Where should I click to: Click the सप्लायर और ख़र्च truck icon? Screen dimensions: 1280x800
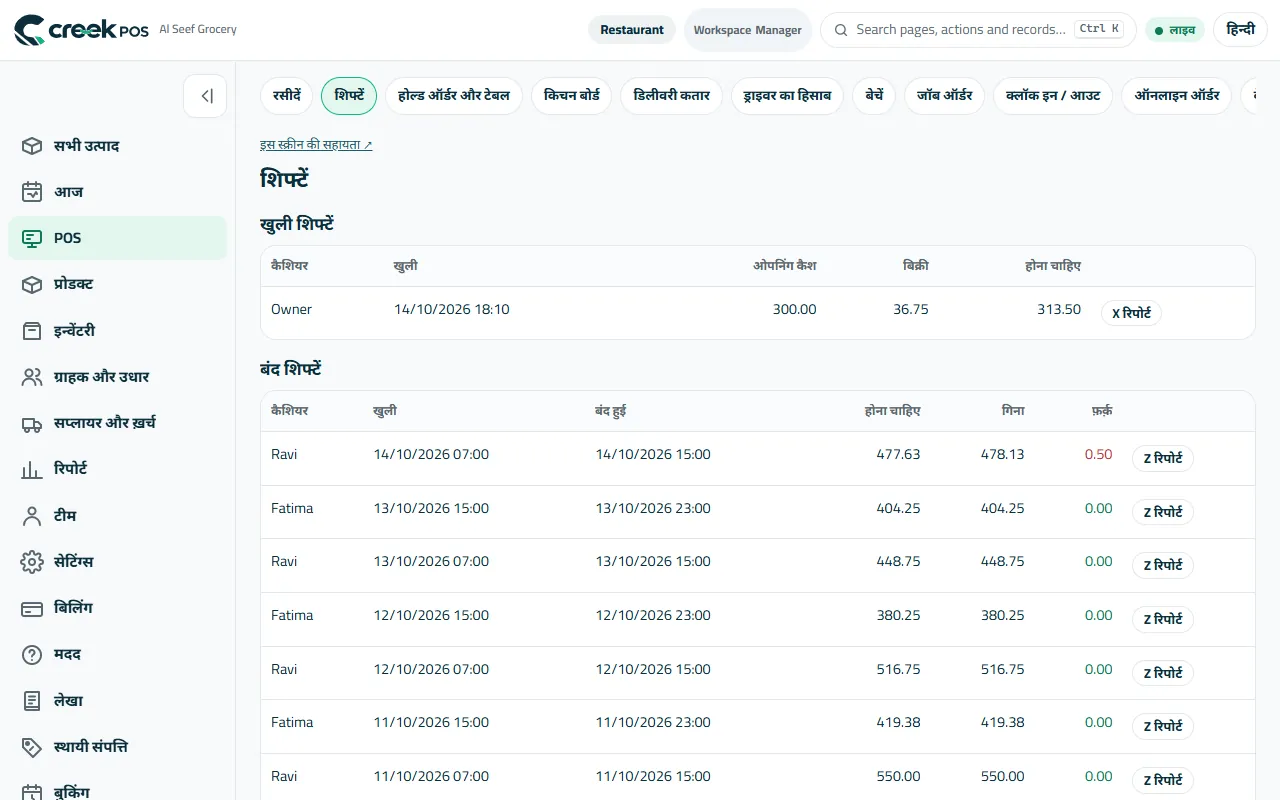[32, 423]
